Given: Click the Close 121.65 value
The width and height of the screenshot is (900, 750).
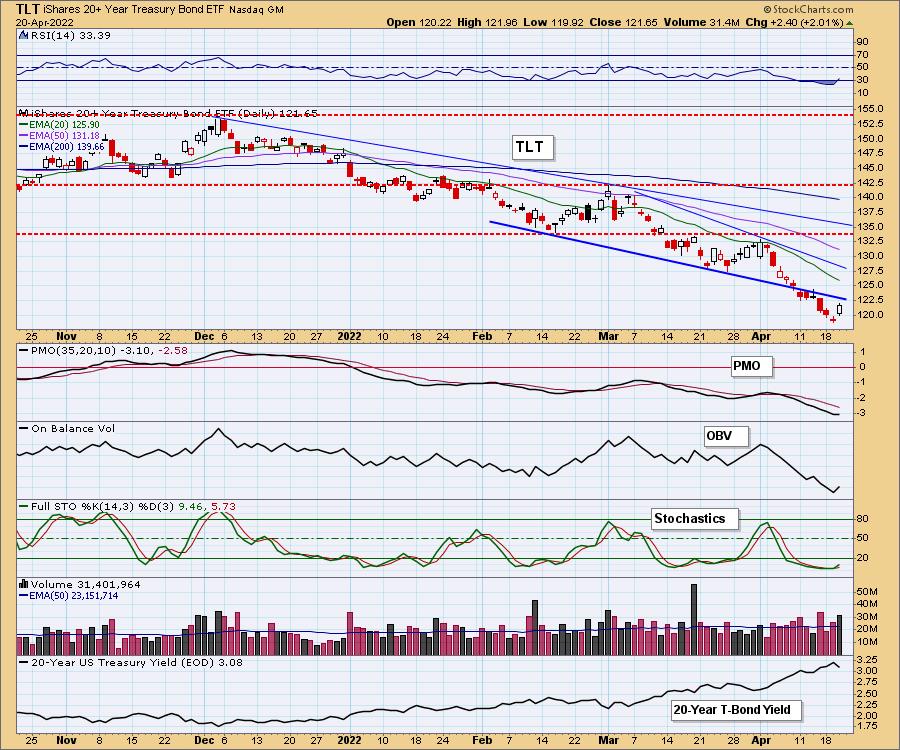Looking at the screenshot, I should [x=624, y=22].
